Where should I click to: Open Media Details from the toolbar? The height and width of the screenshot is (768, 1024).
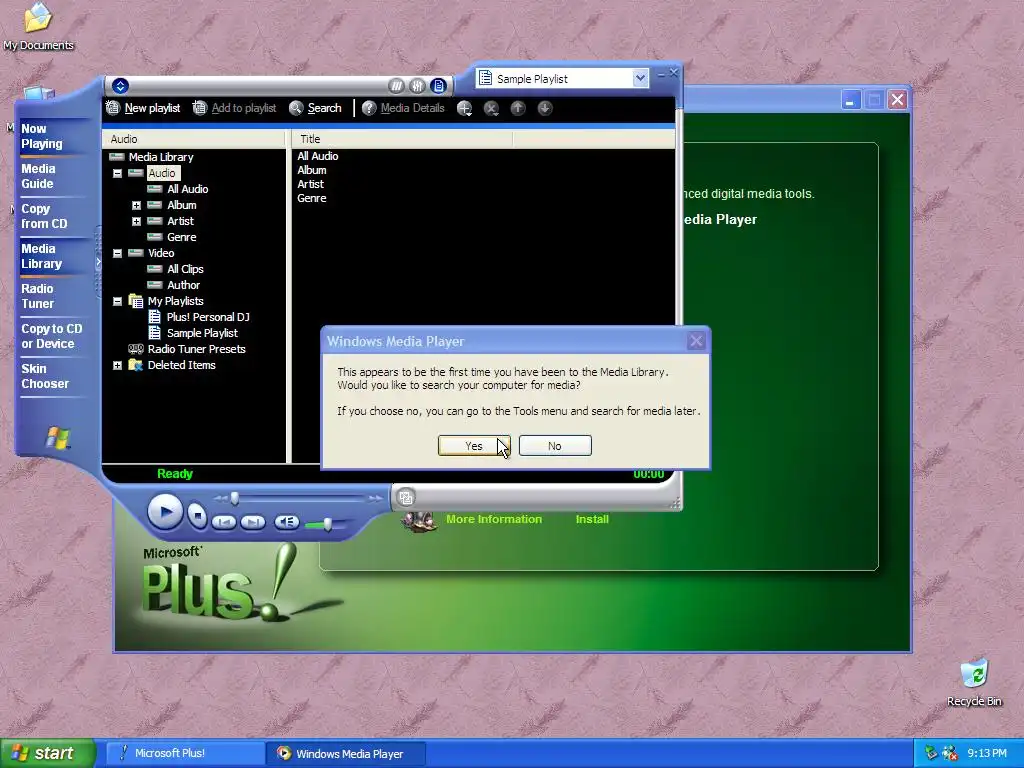(404, 108)
